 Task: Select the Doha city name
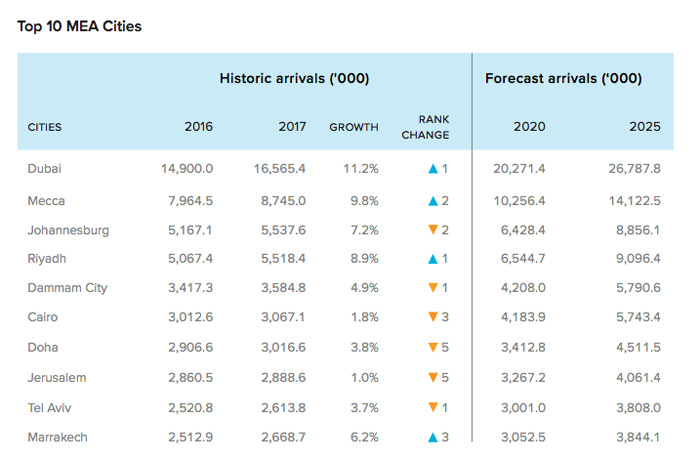pyautogui.click(x=43, y=347)
